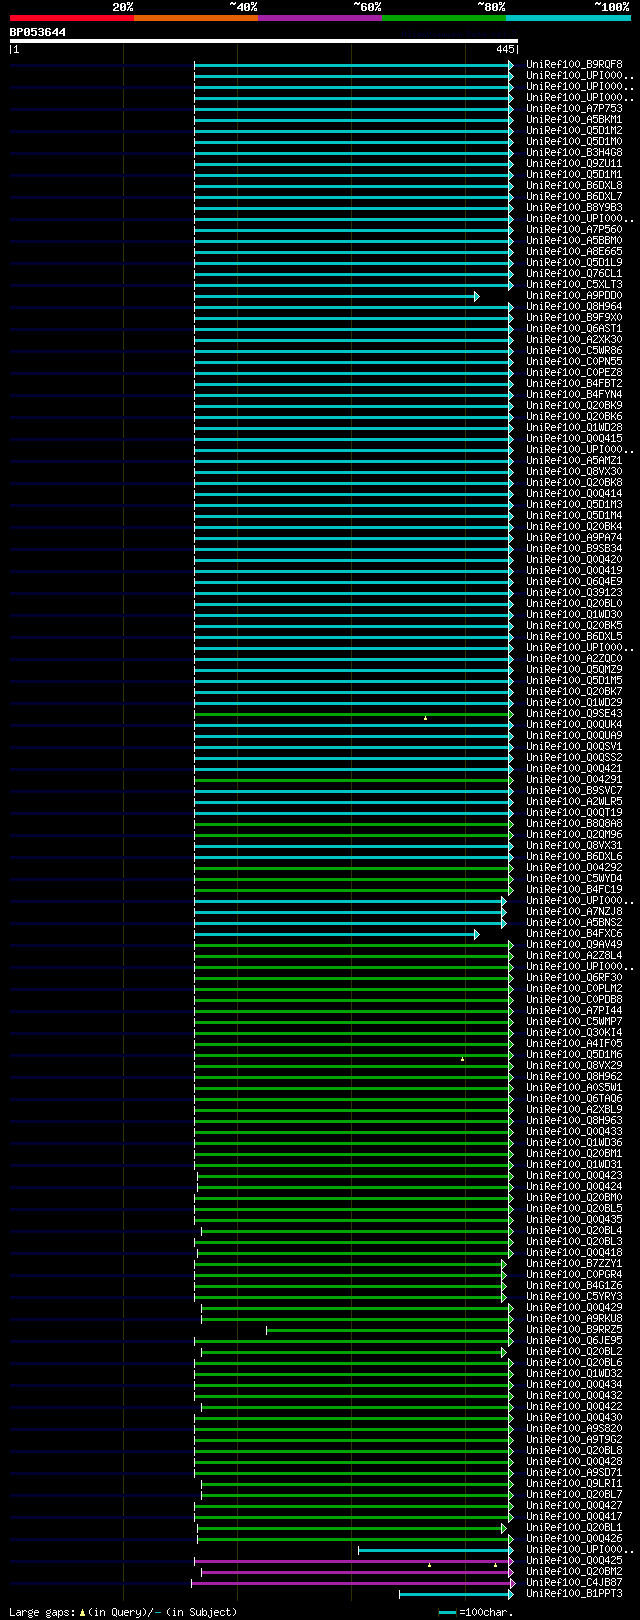Open hit UniRef100_C4JB87
Viewport: 640px width, 1620px height.
(574, 1582)
